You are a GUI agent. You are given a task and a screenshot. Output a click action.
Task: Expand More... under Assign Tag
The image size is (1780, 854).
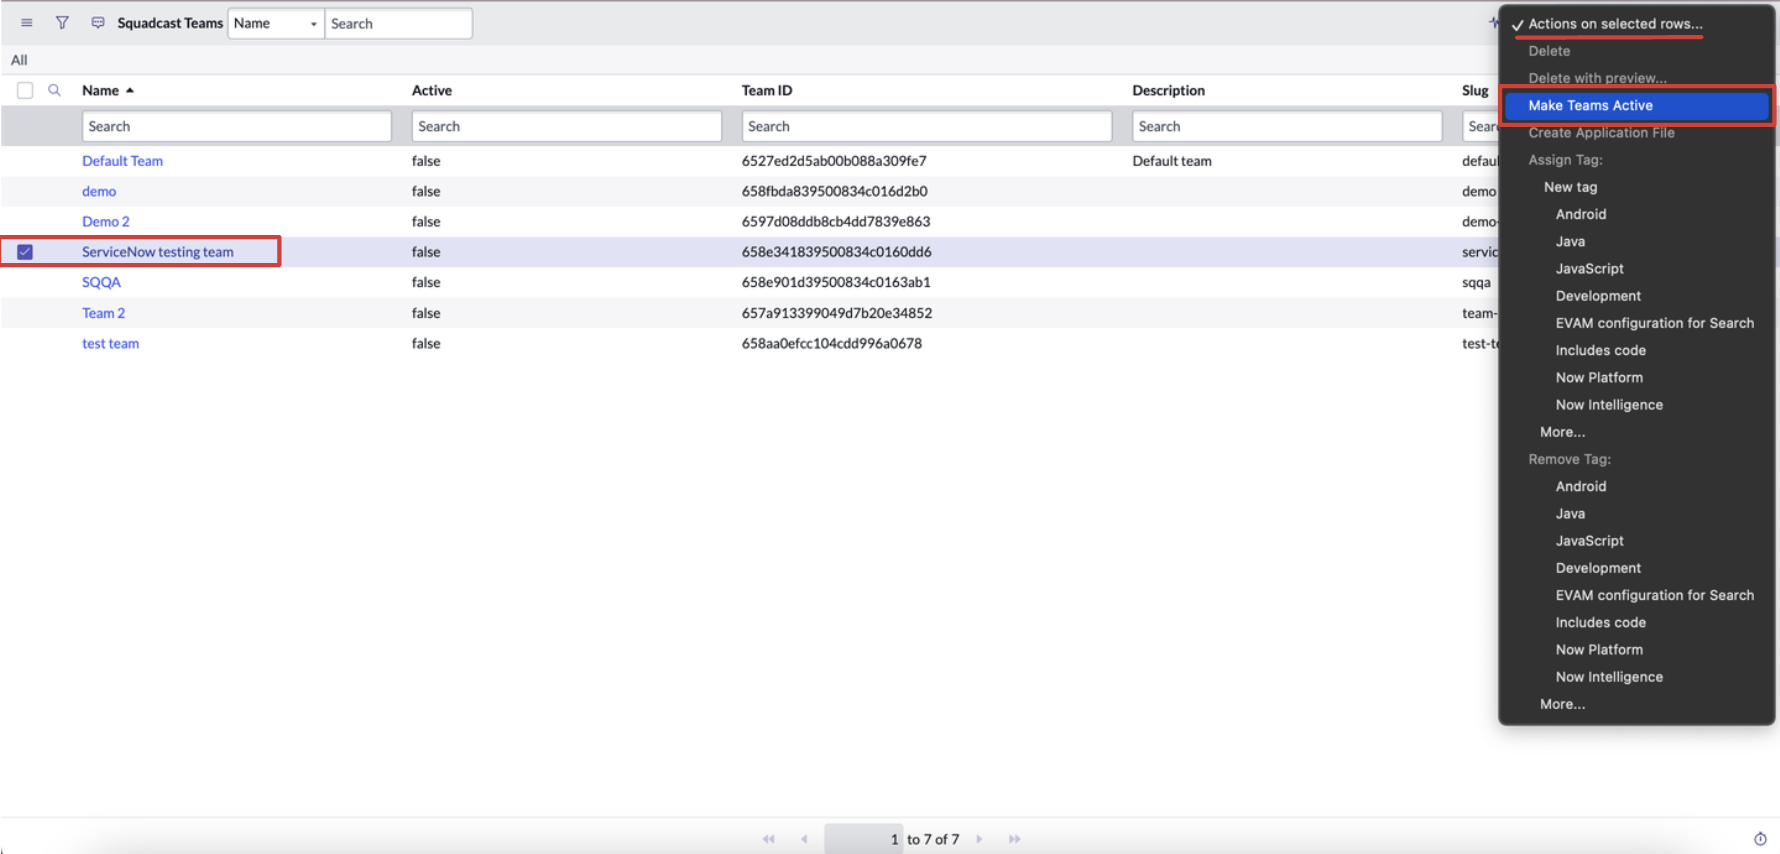[x=1562, y=432]
